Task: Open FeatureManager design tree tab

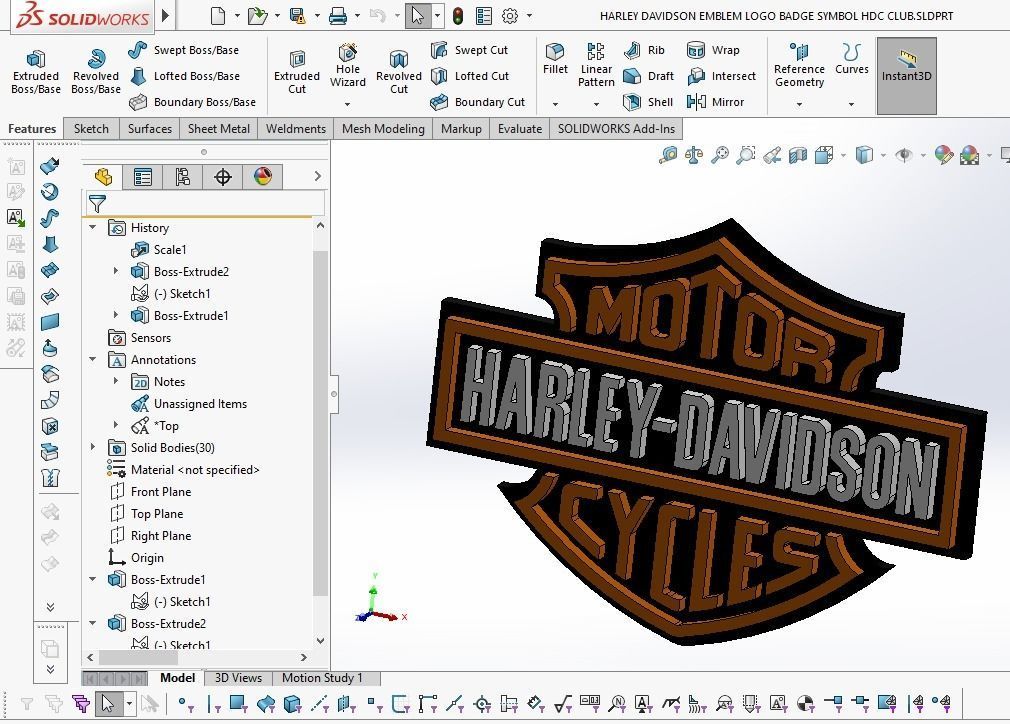Action: (103, 176)
